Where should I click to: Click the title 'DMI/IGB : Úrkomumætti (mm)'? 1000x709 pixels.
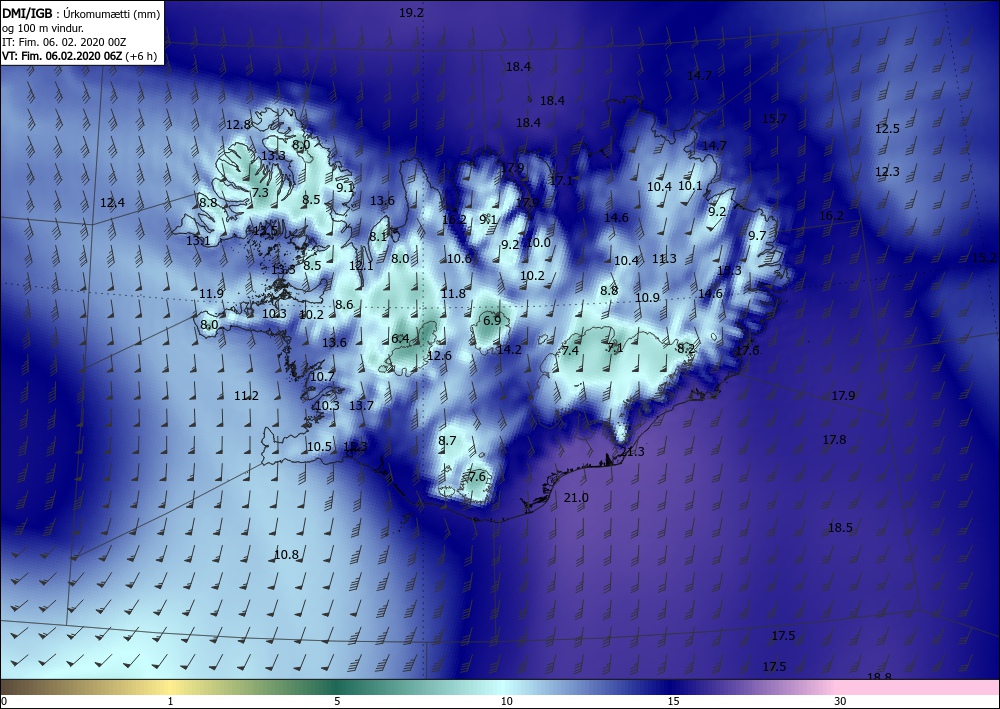pyautogui.click(x=82, y=13)
